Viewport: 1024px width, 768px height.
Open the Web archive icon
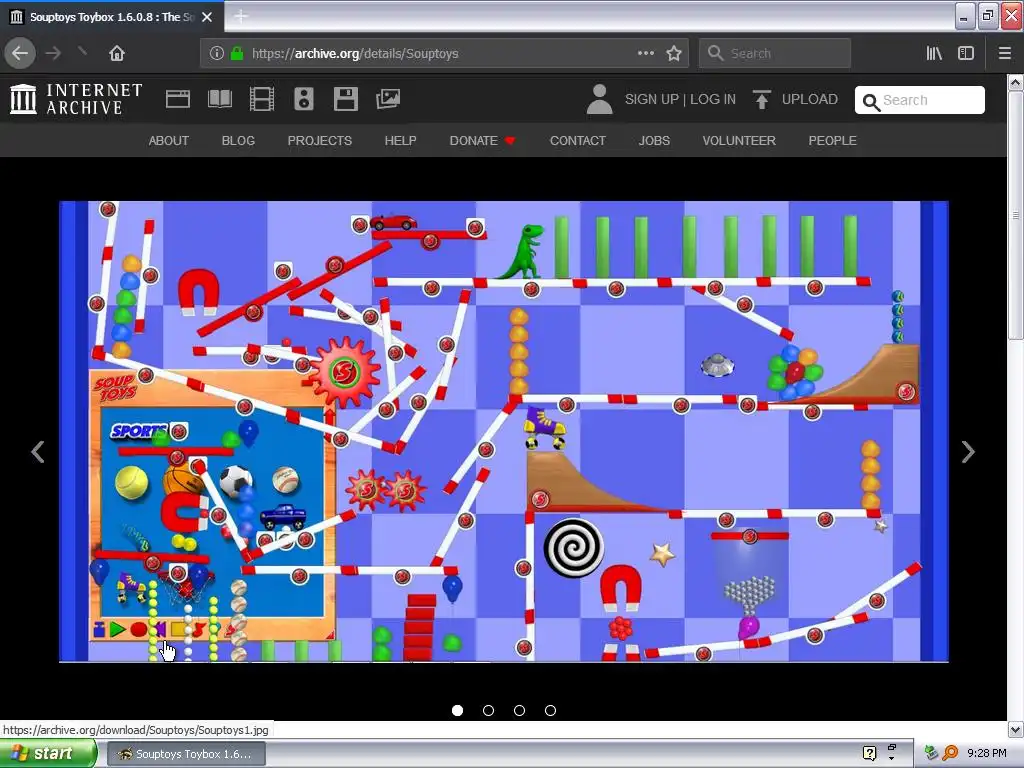click(x=178, y=99)
